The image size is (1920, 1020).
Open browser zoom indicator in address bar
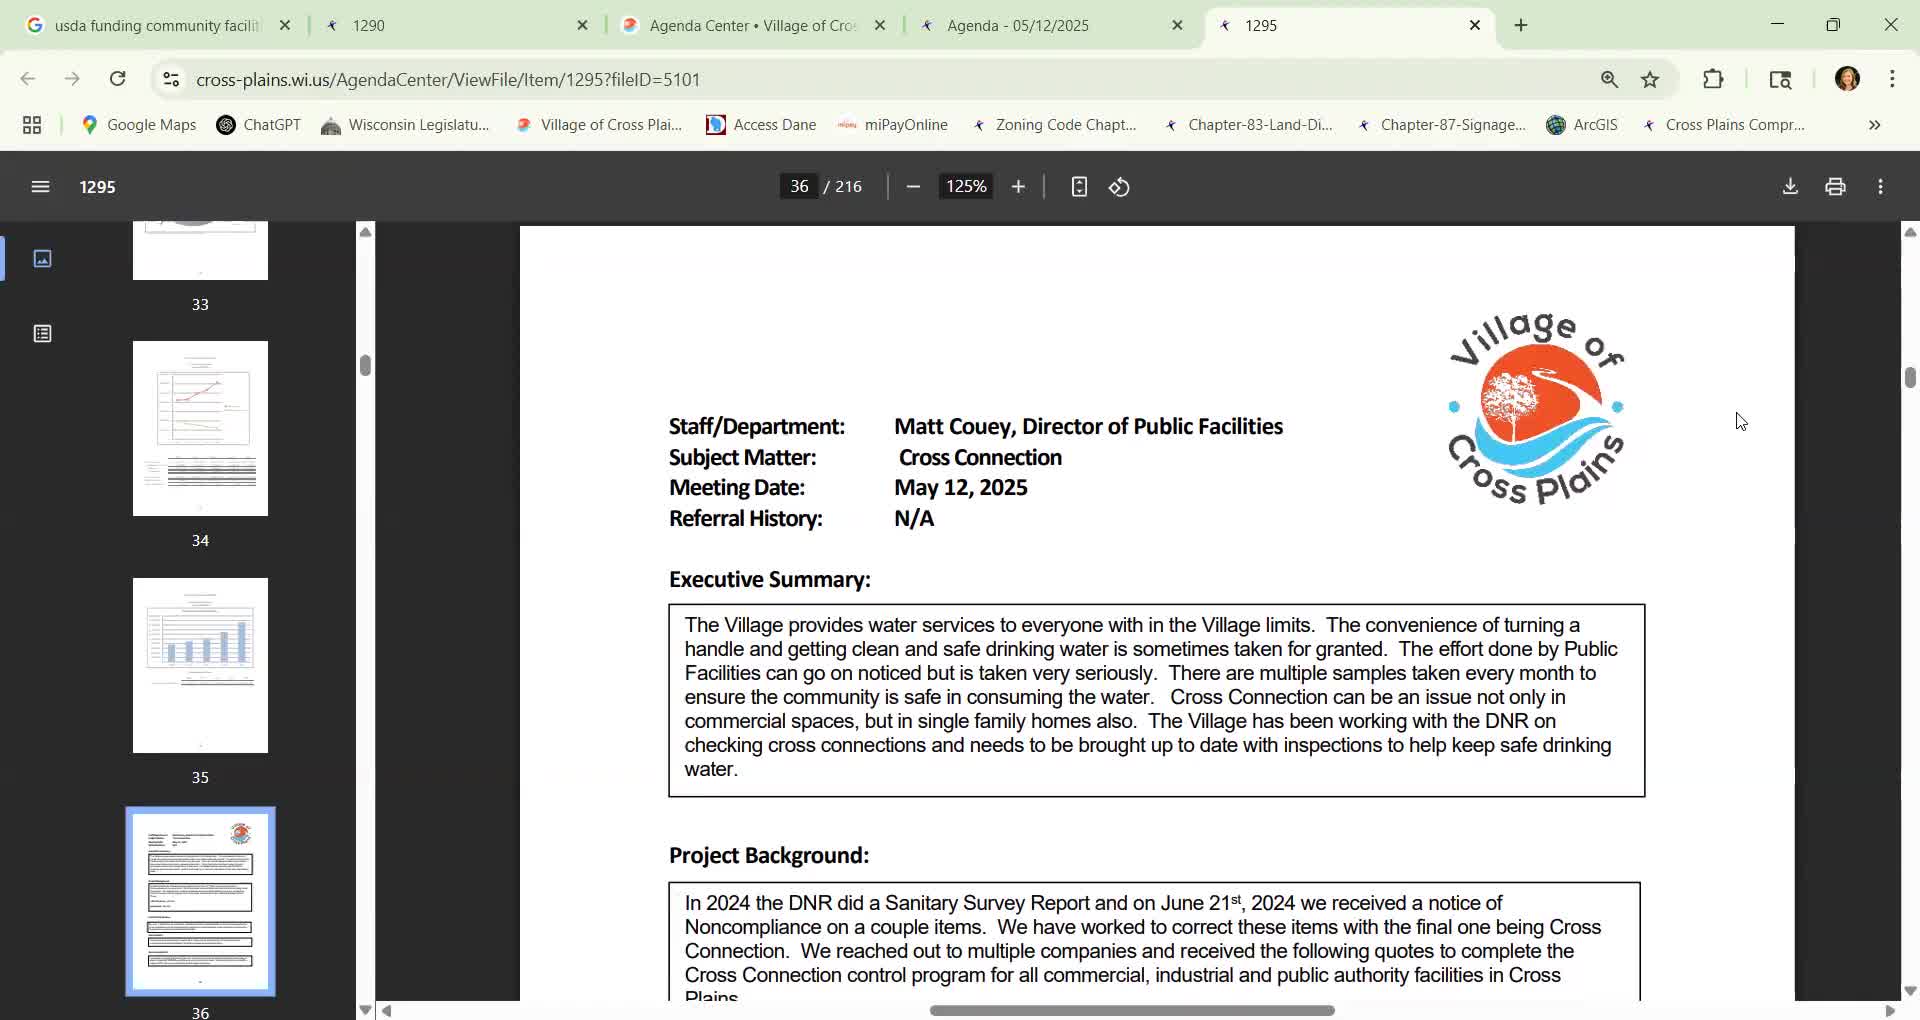(1609, 79)
